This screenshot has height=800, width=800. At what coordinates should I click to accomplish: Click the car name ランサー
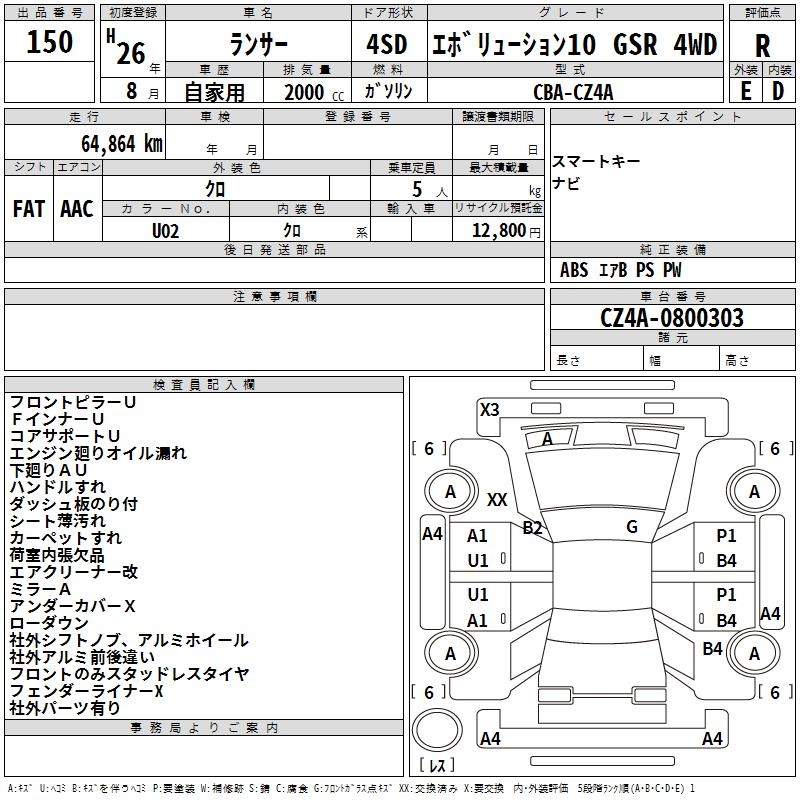[x=259, y=44]
